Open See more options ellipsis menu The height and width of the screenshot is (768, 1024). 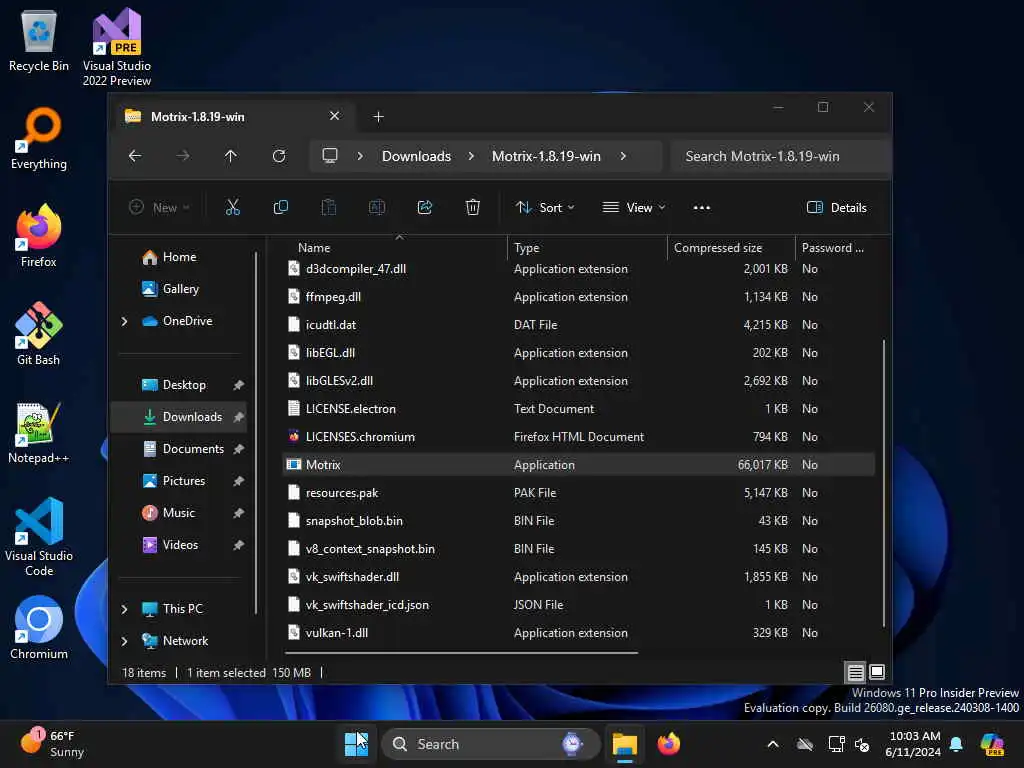[701, 208]
